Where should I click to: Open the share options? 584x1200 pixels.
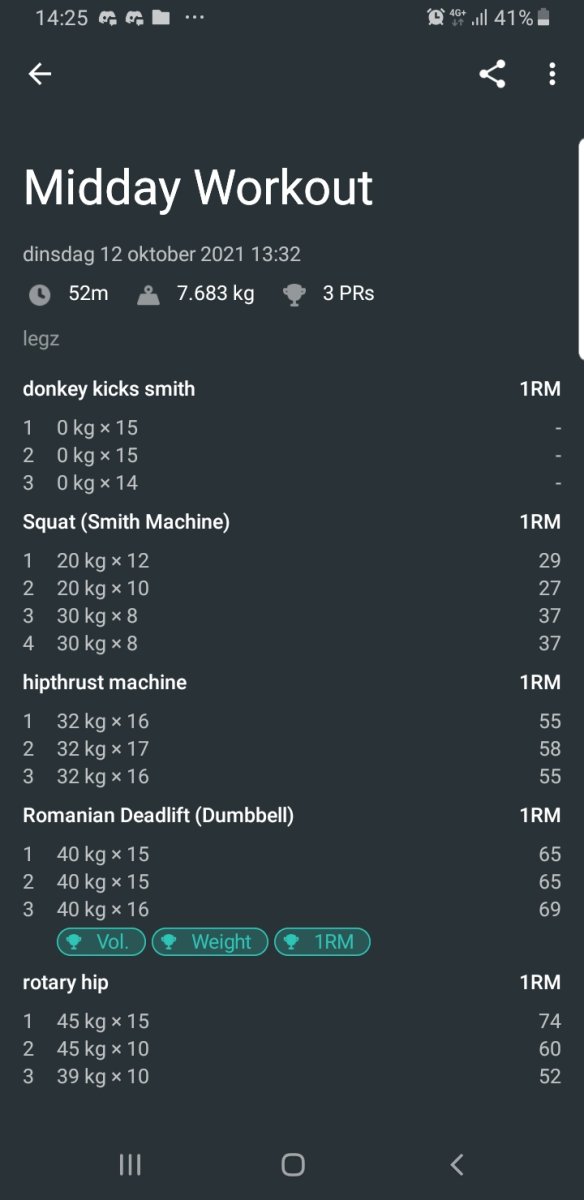[x=491, y=74]
